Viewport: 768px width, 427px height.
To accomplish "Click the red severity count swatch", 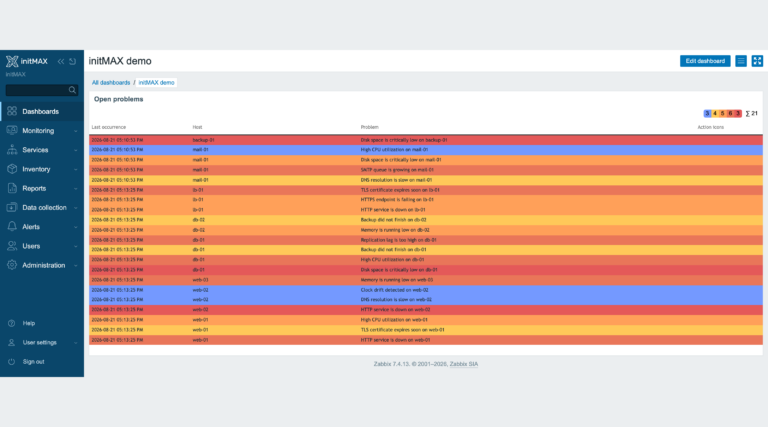I will point(738,113).
